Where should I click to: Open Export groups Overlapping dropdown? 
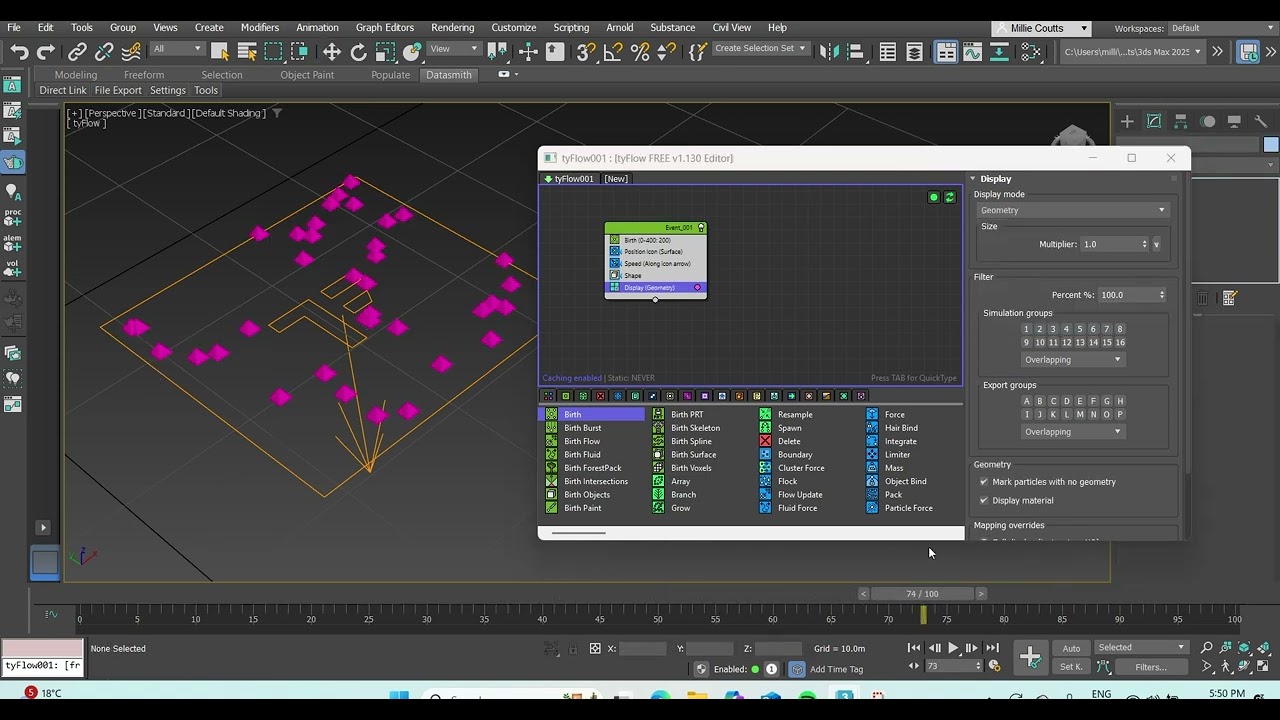(1072, 431)
